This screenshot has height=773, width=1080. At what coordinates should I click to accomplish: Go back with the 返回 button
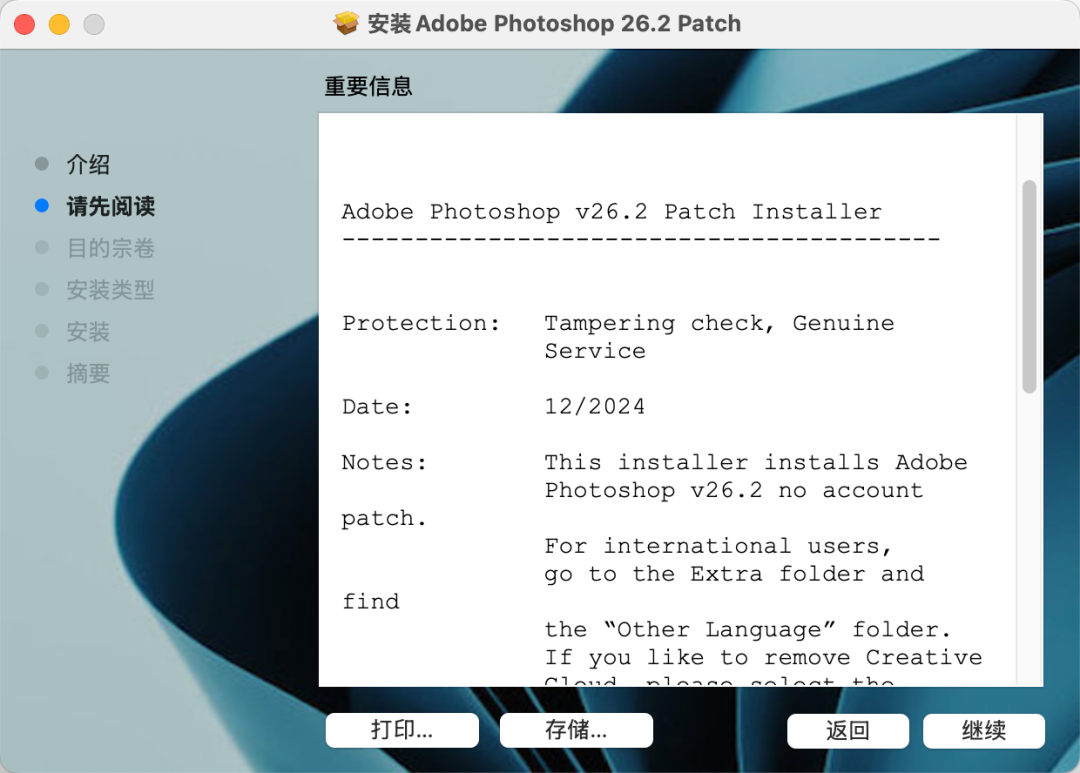(x=848, y=731)
